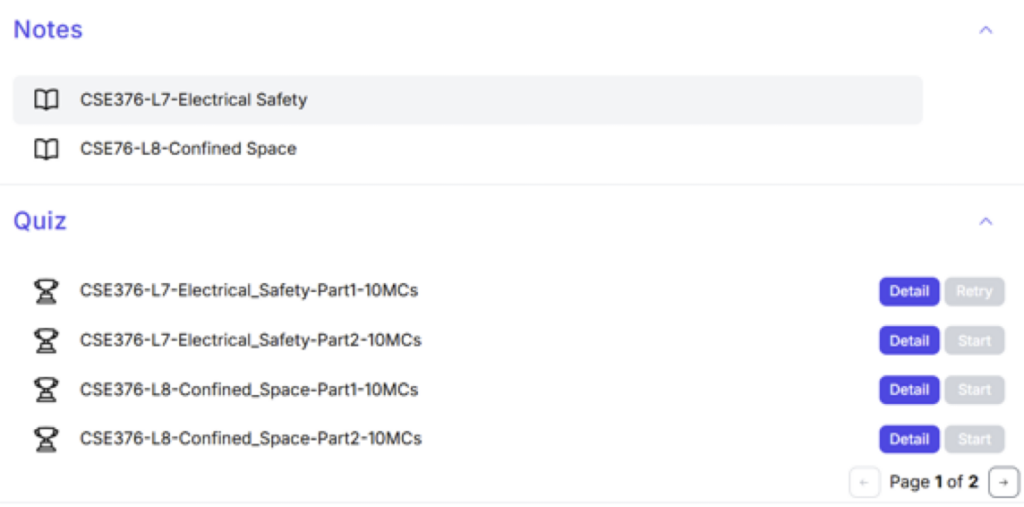1024x507 pixels.
Task: Go to next quiz page arrow
Action: (x=1003, y=482)
